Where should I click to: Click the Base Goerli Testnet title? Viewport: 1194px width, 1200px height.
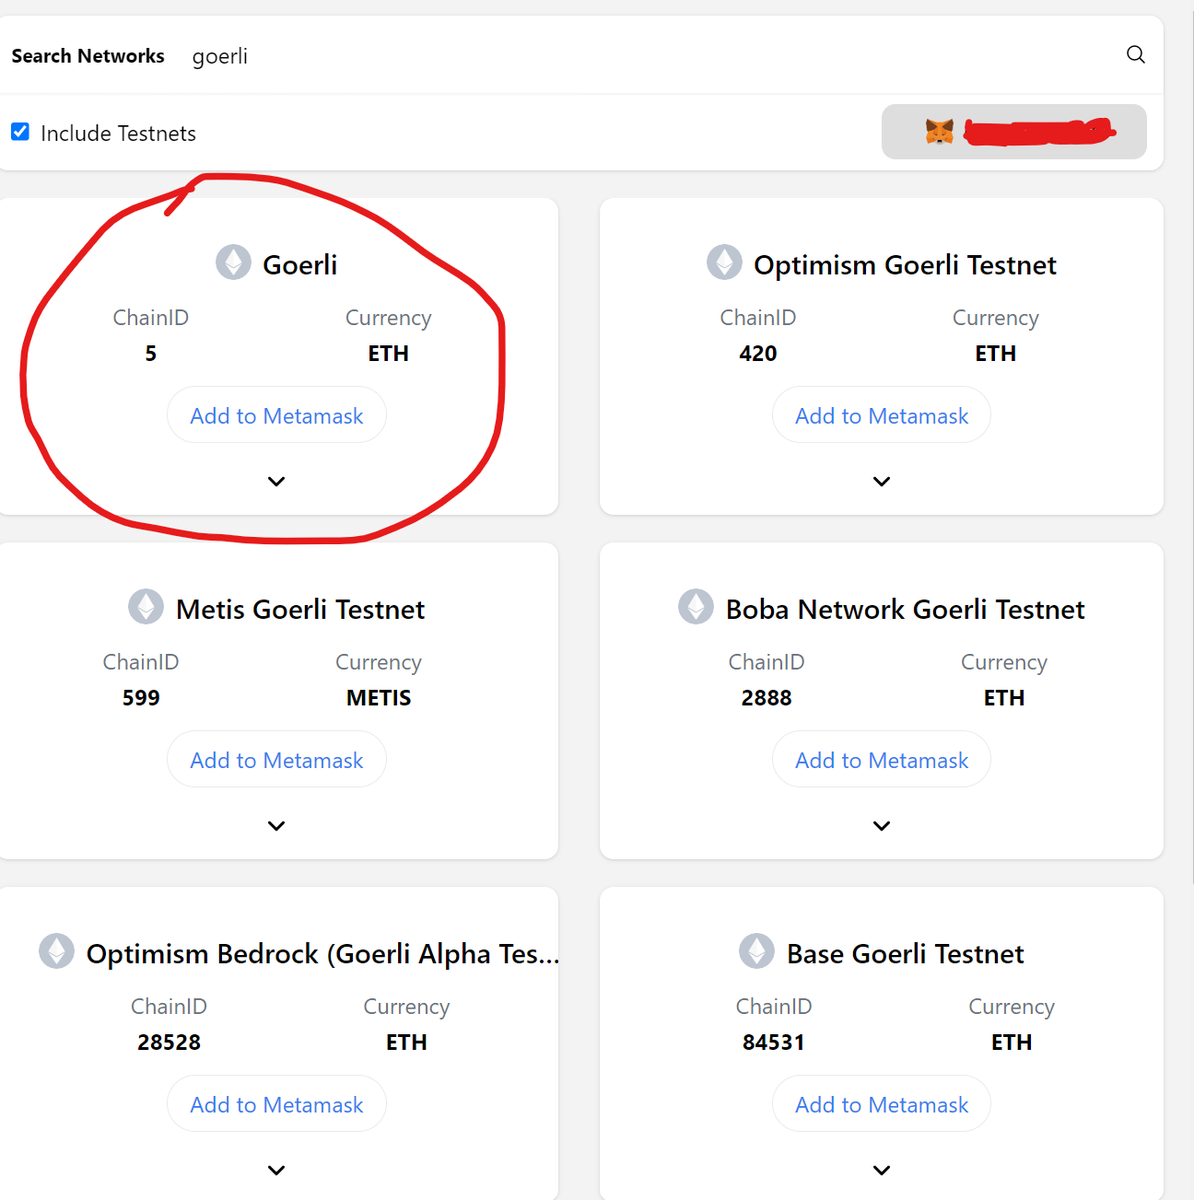pos(905,954)
